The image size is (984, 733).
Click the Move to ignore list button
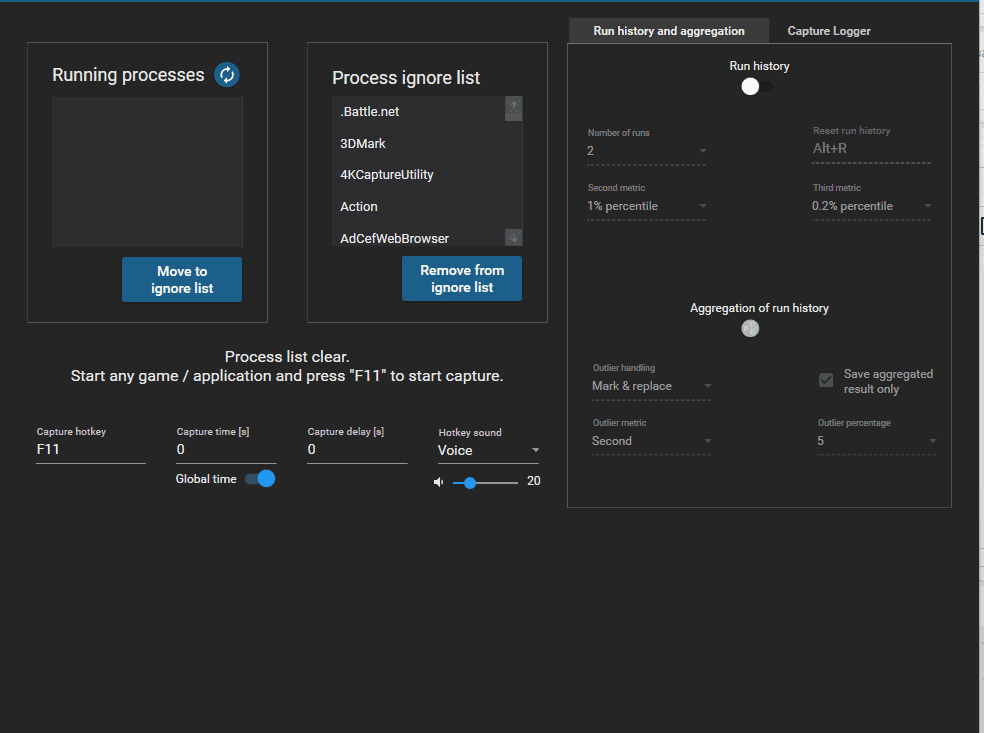pos(181,279)
